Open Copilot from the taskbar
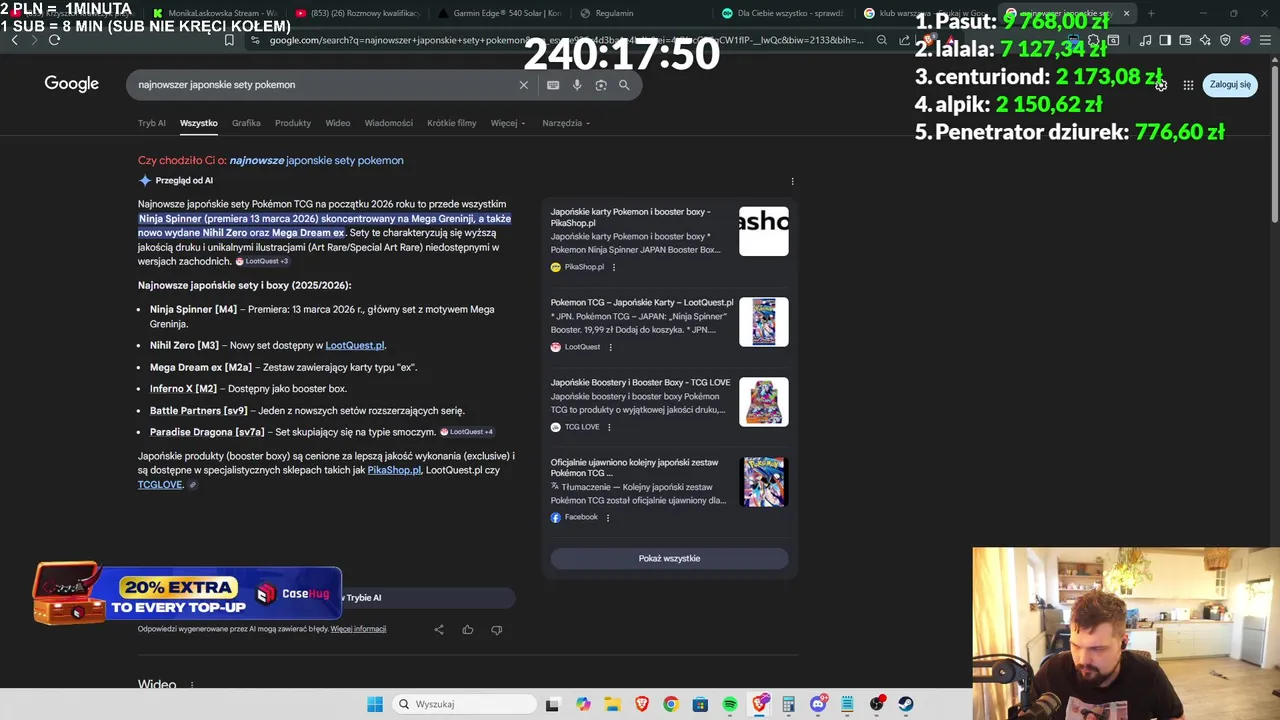 tap(583, 704)
